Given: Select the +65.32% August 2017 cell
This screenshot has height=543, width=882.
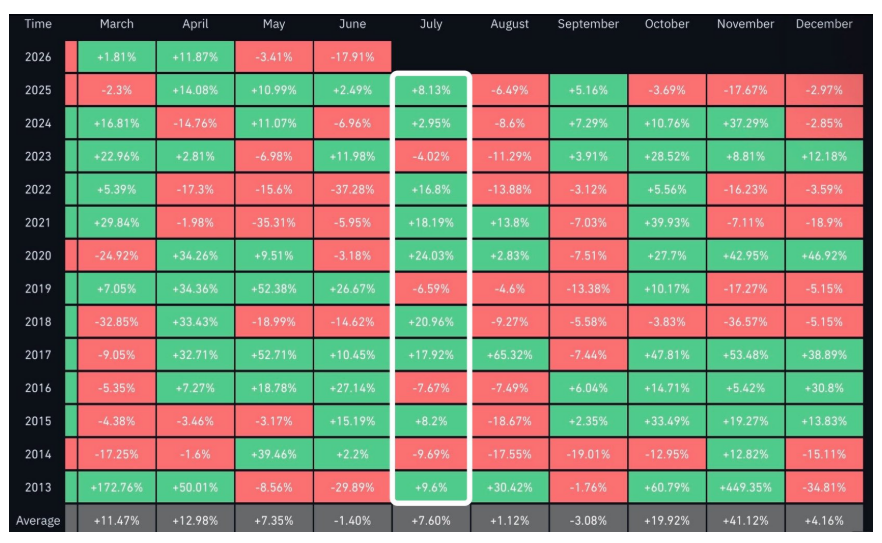Looking at the screenshot, I should point(510,355).
